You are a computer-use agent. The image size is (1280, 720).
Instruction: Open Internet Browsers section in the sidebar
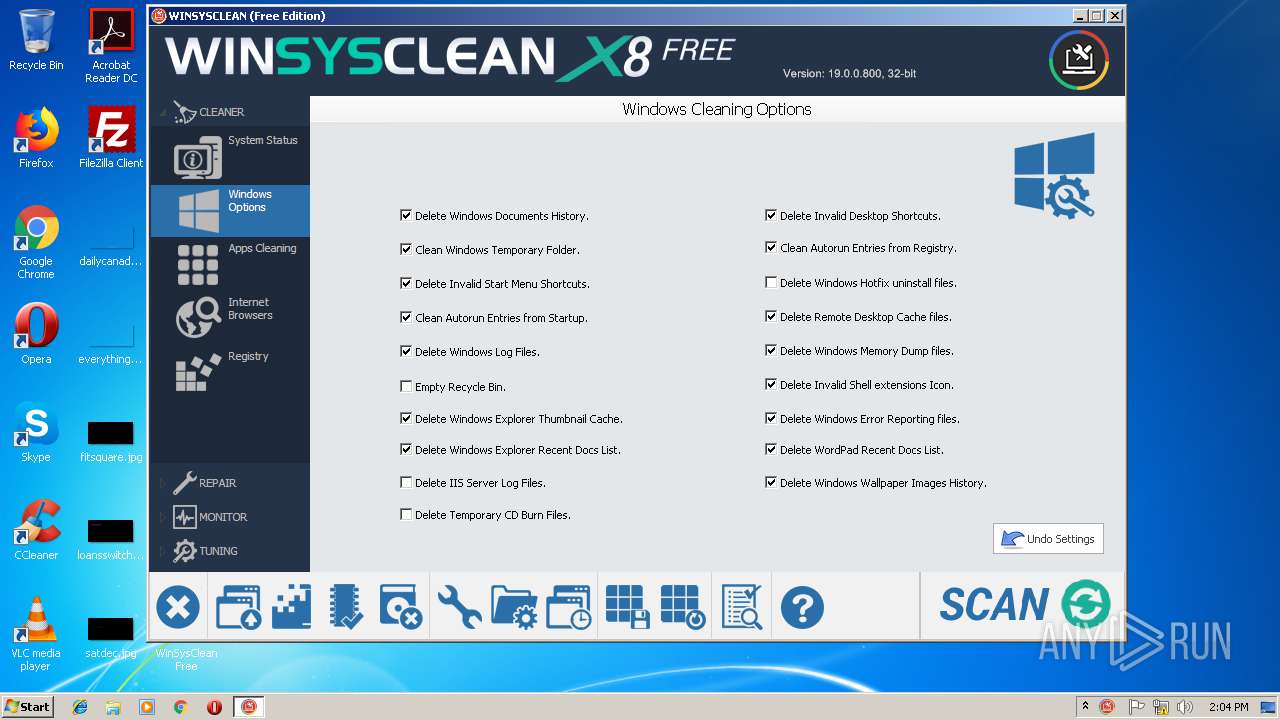[230, 318]
